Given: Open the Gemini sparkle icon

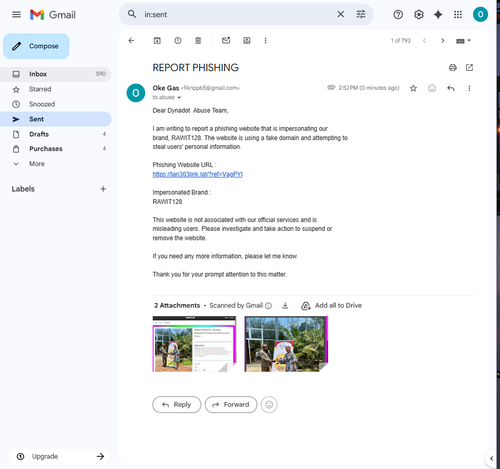Looking at the screenshot, I should pos(438,15).
